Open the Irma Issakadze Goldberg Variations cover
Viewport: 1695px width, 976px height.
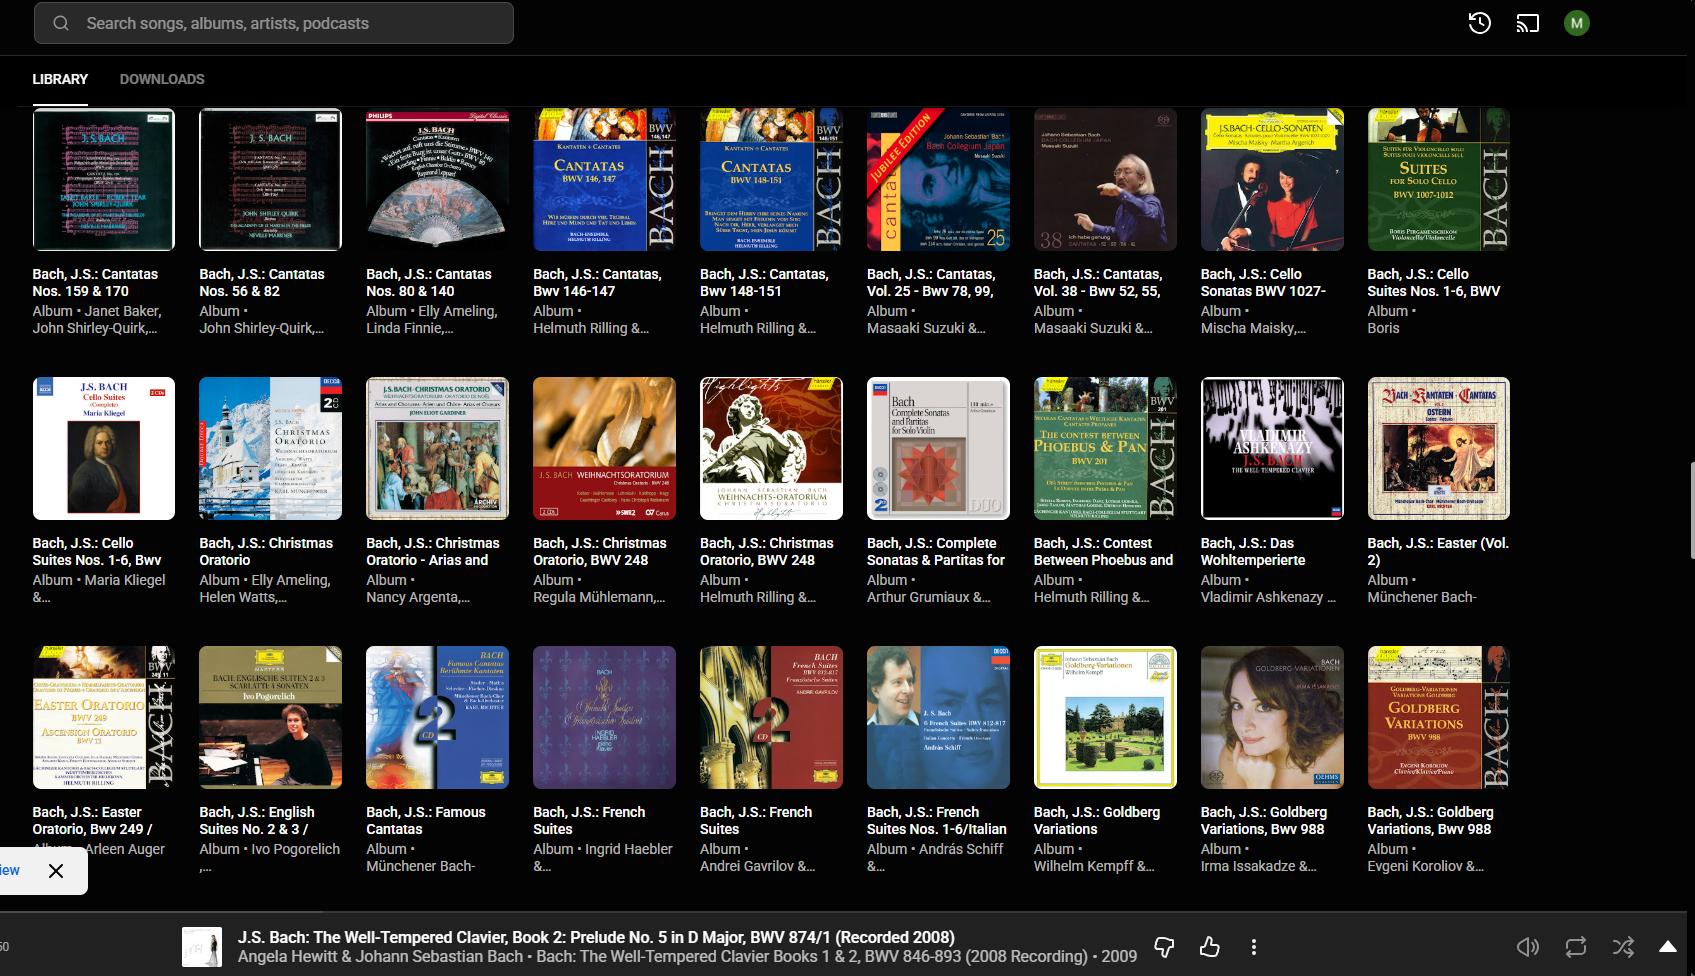click(x=1272, y=717)
